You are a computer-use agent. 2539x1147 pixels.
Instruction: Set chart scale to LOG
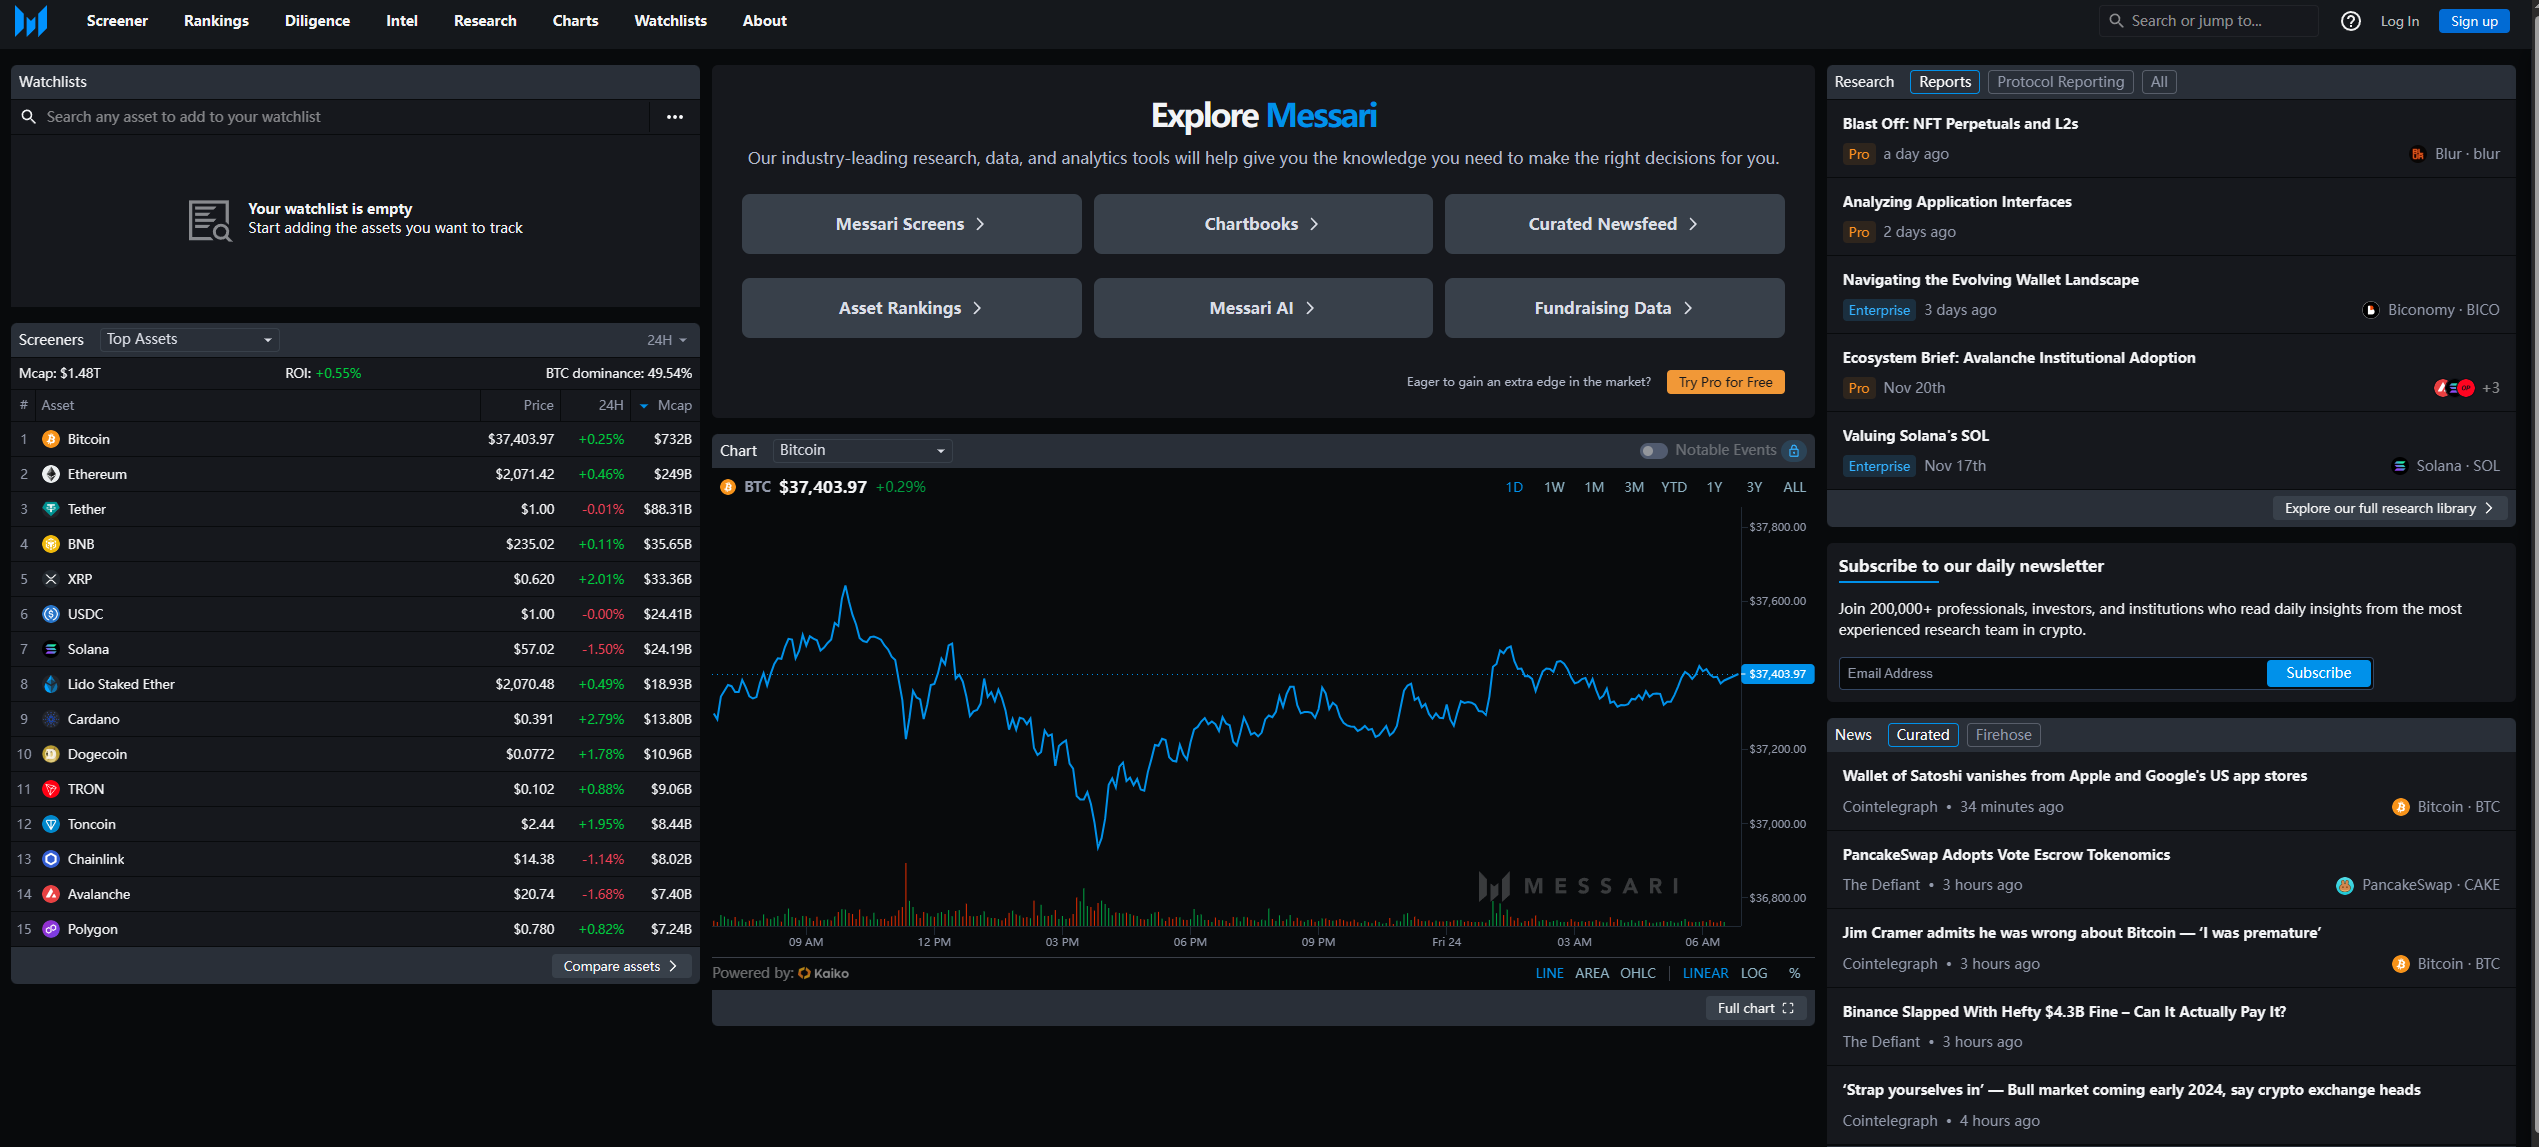pos(1754,973)
